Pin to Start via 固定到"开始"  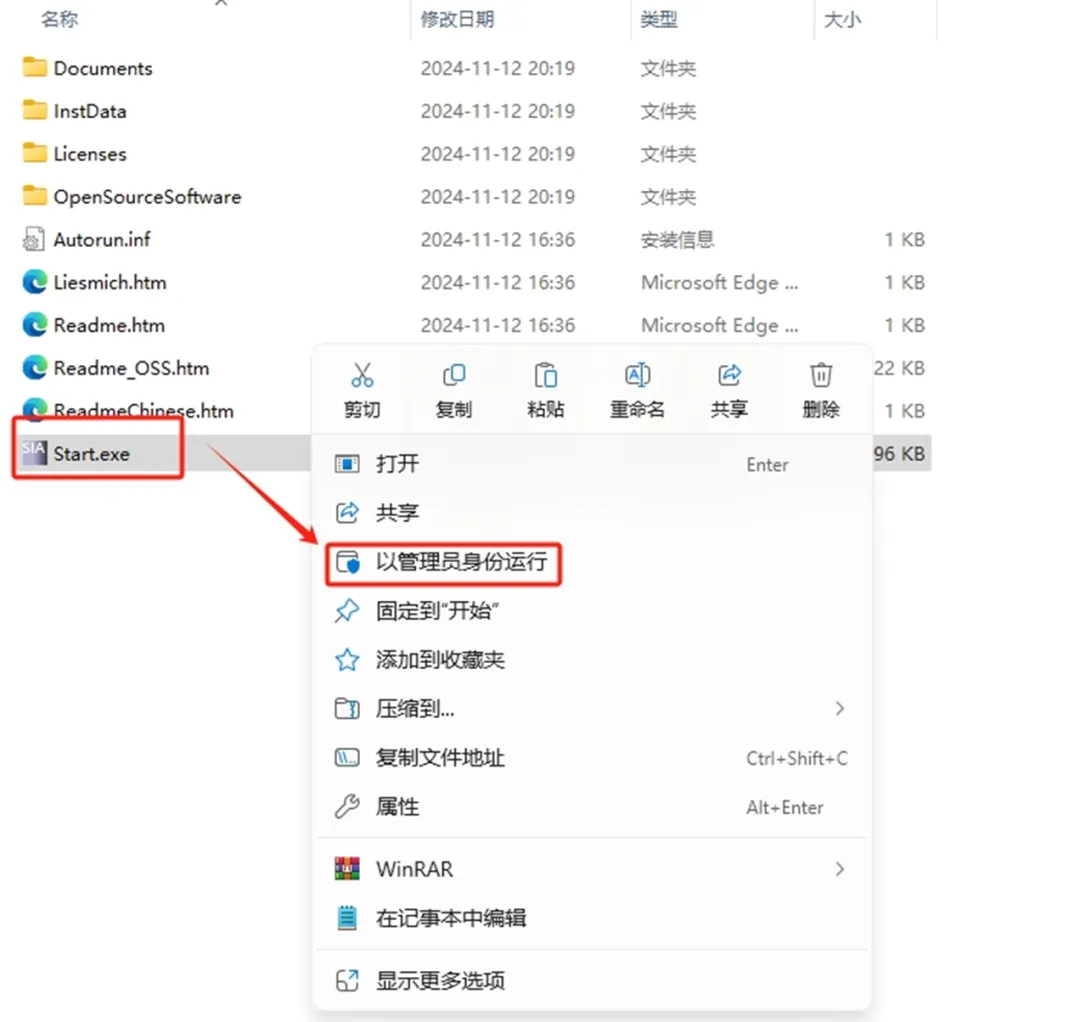click(x=592, y=611)
